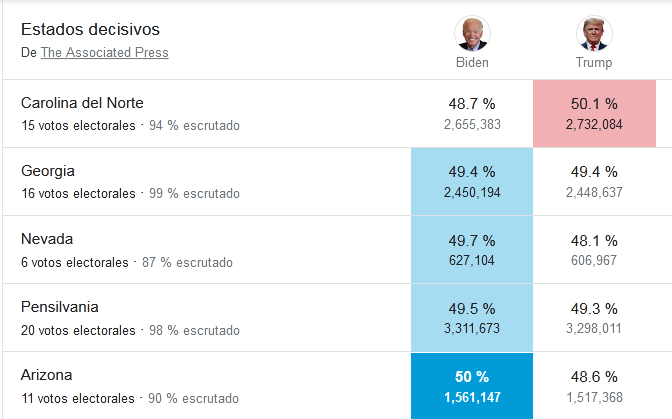Screen dimensions: 672x419
Task: Click Biden's 49.7 % Nevada cell
Action: [472, 249]
